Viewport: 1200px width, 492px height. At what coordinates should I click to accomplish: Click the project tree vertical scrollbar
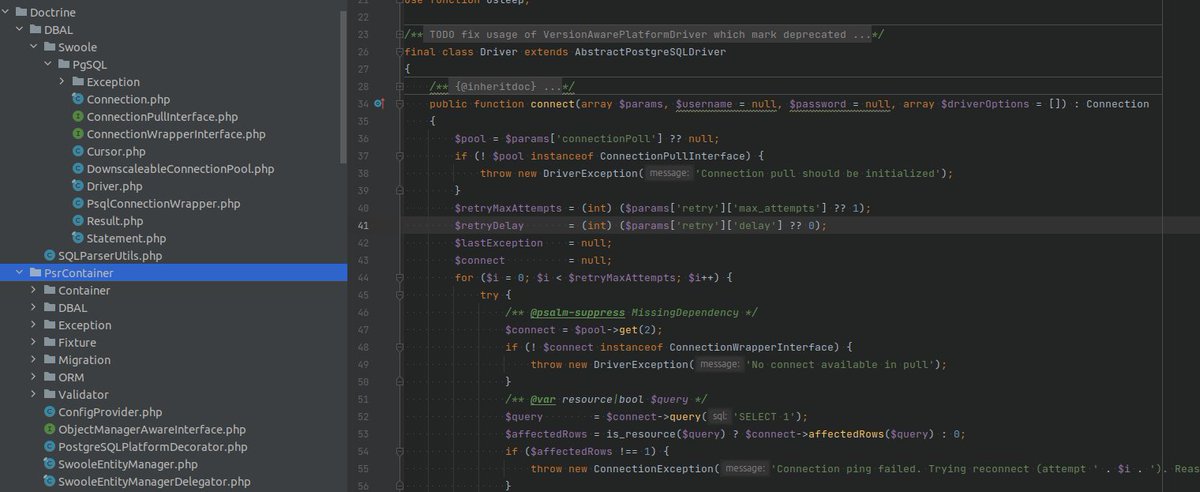(344, 85)
